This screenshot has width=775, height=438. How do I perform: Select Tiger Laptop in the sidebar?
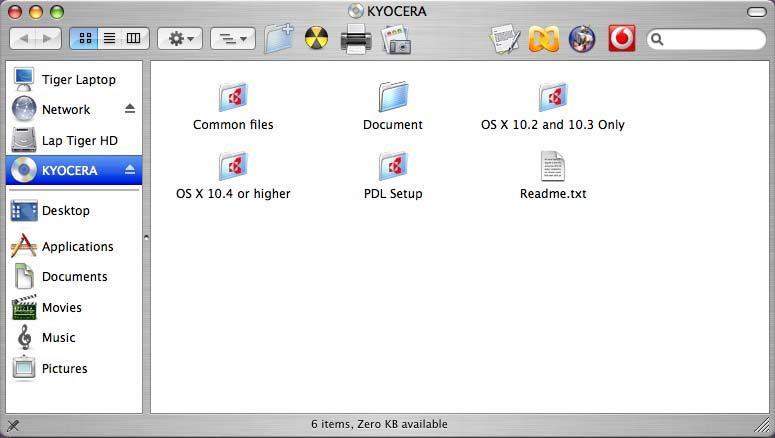[74, 80]
